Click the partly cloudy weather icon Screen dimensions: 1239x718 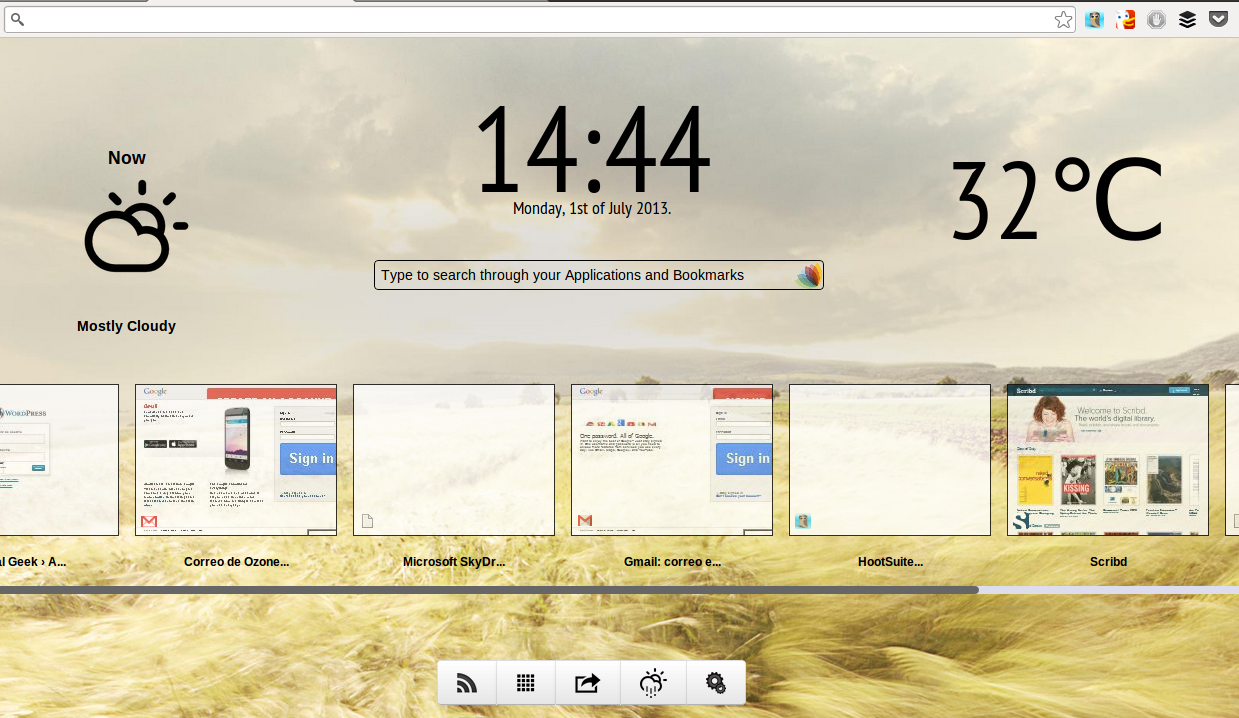click(x=136, y=227)
